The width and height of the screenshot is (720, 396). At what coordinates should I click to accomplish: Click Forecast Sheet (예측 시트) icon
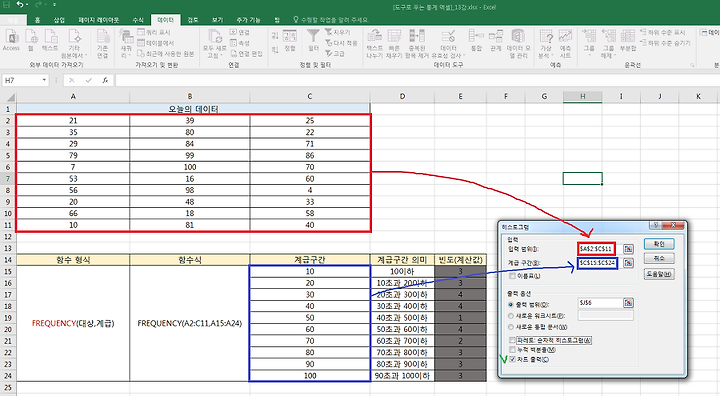click(x=565, y=44)
